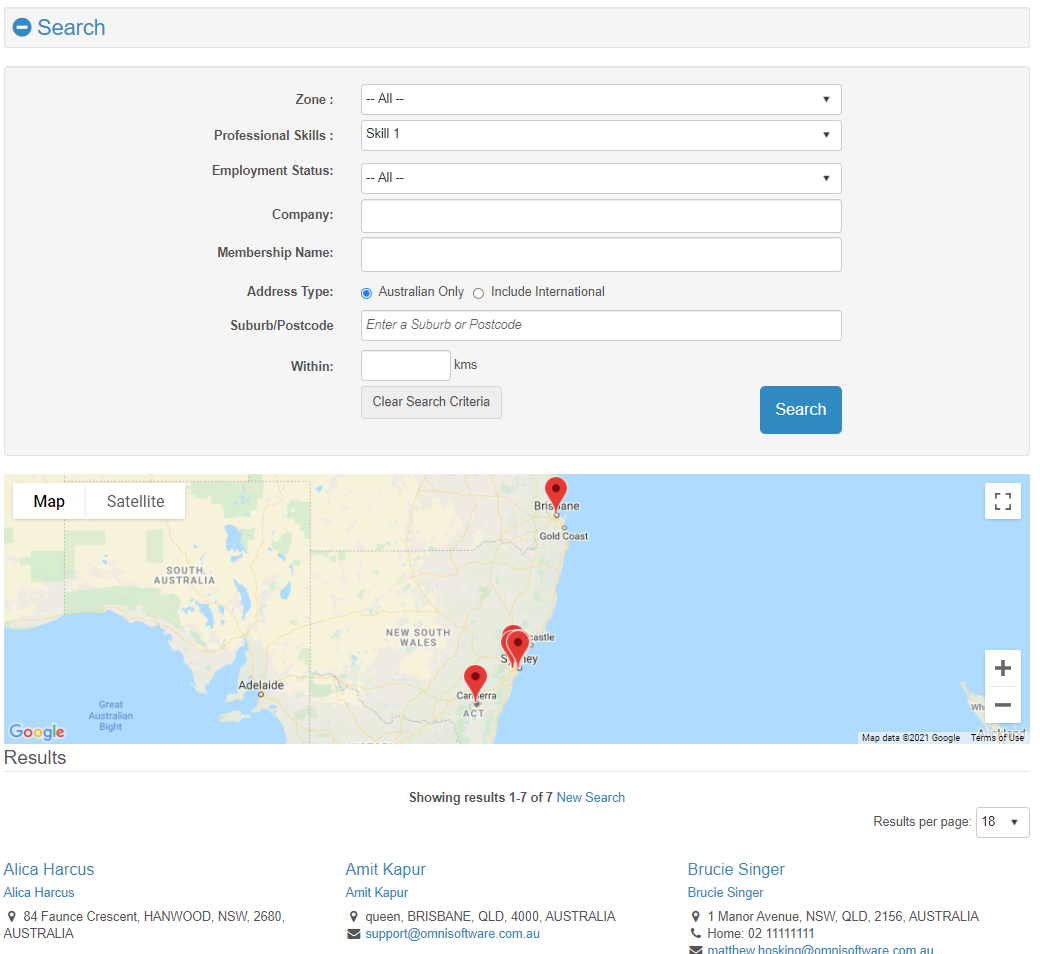Select the Australian Only option
The width and height of the screenshot is (1040, 954).
coord(366,292)
